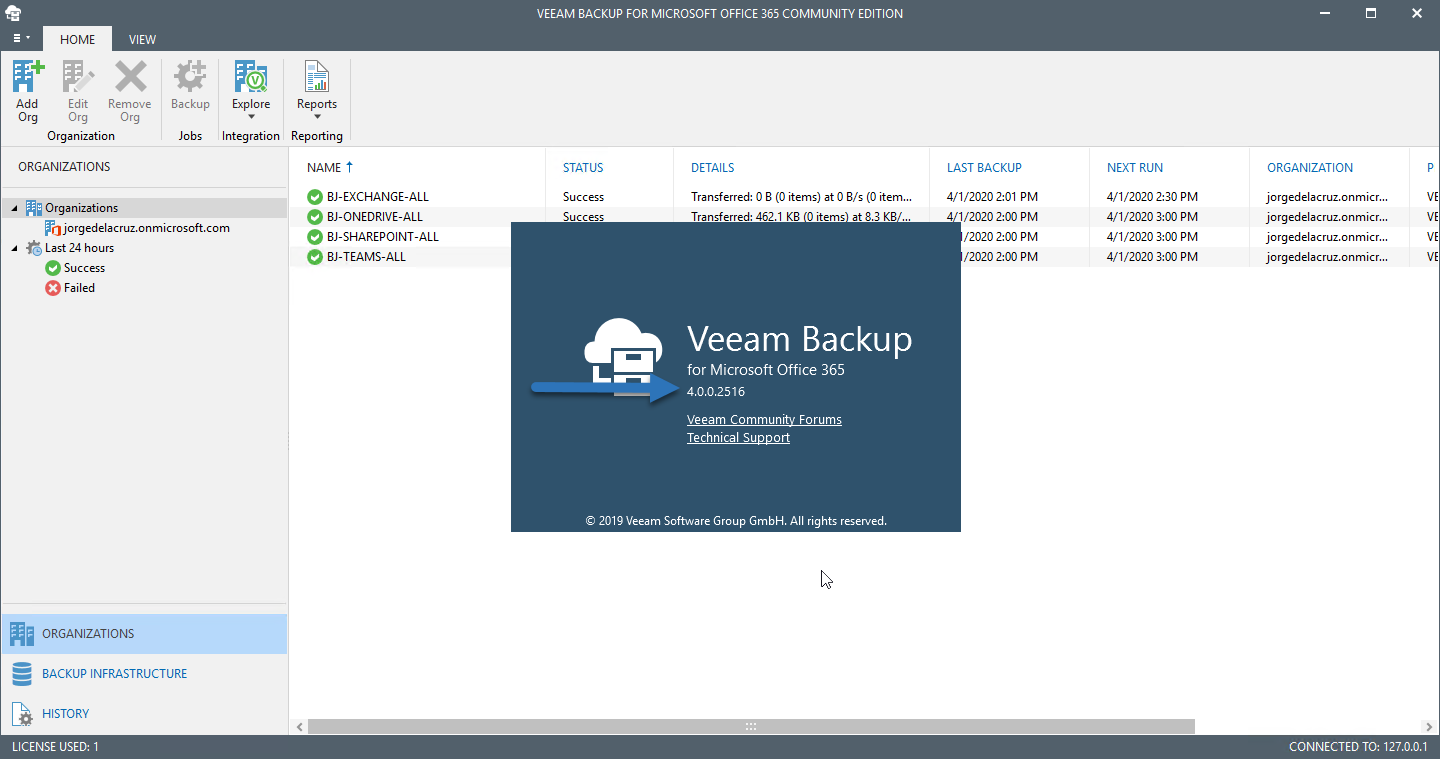This screenshot has height=759, width=1440.
Task: Click the STATUS column header
Action: 583,168
